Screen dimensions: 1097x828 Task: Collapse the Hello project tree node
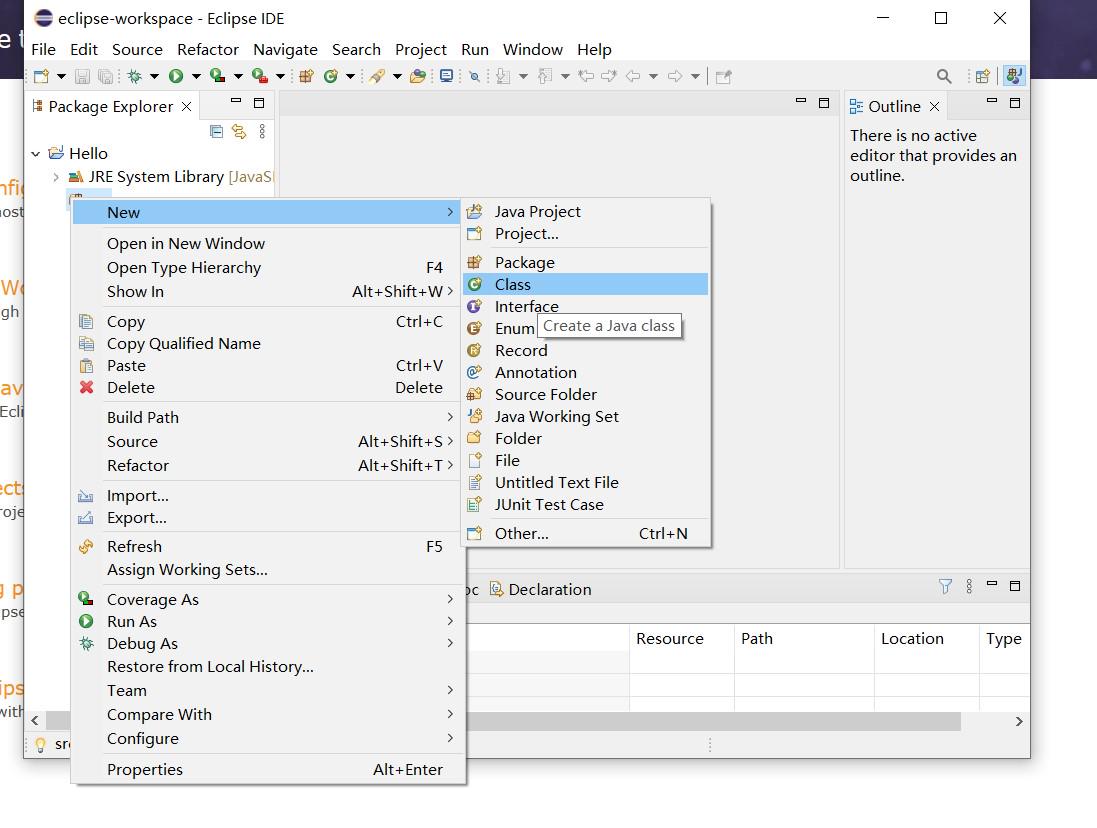pyautogui.click(x=36, y=153)
